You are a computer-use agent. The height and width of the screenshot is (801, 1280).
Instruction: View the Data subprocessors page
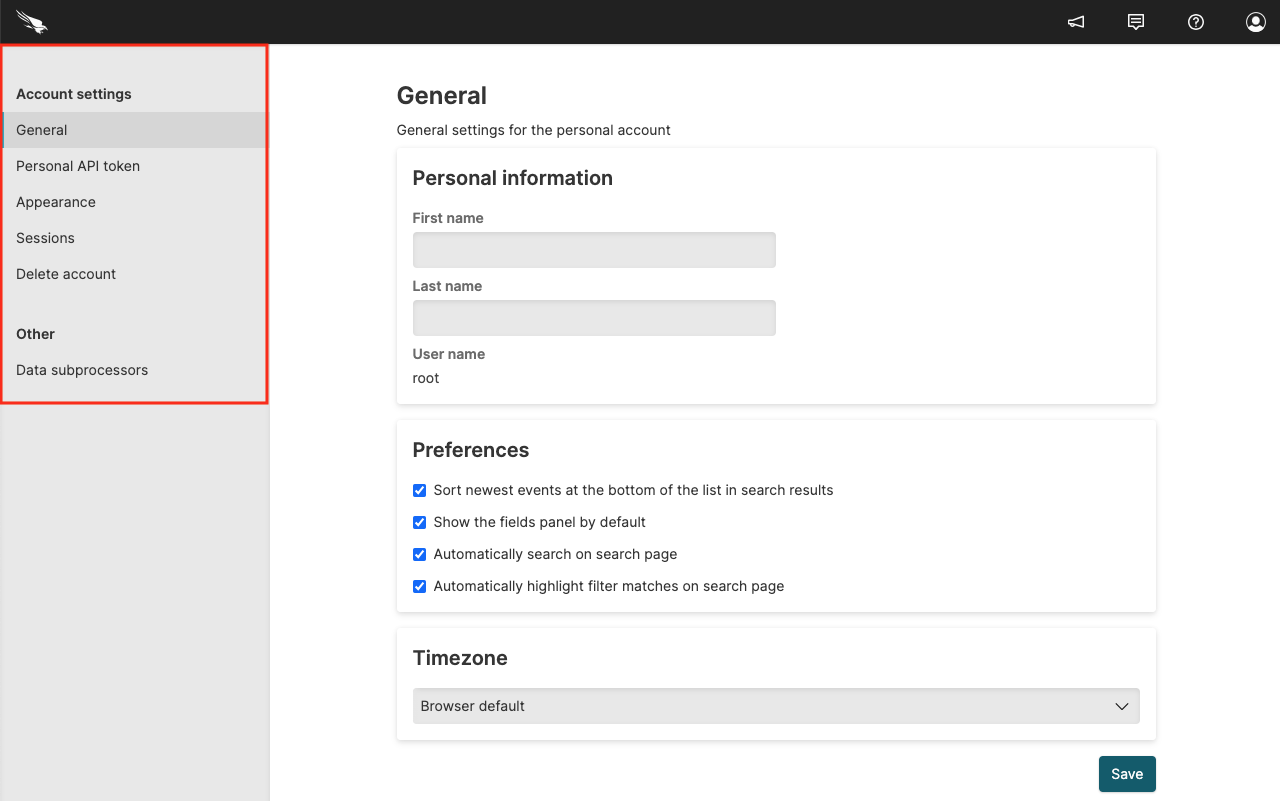tap(81, 370)
